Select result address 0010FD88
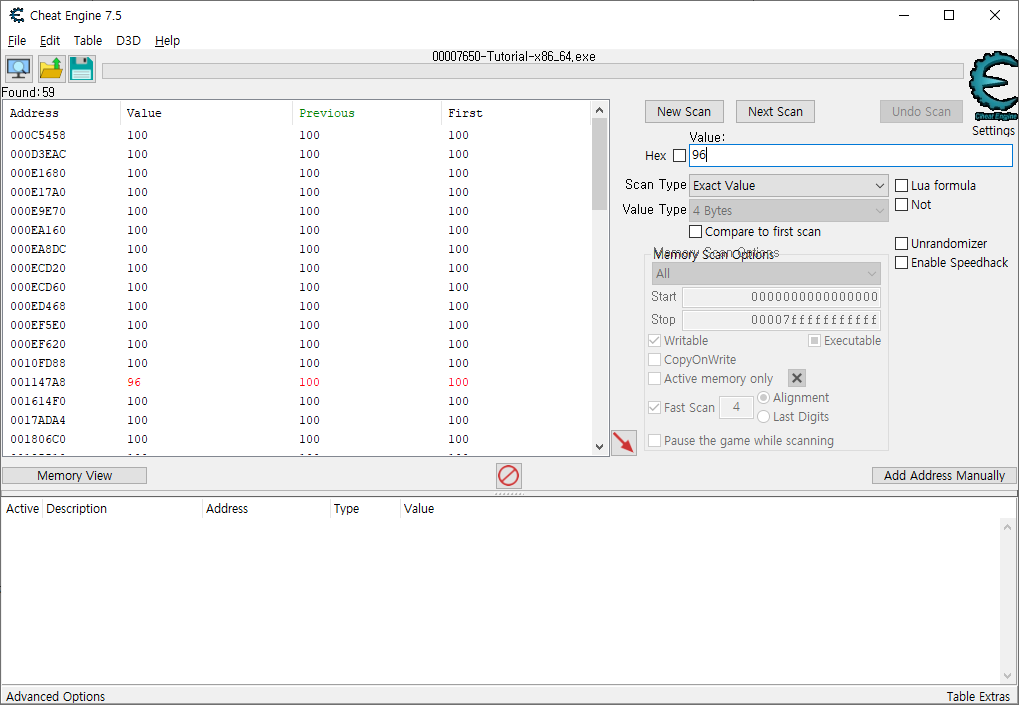 (297, 363)
